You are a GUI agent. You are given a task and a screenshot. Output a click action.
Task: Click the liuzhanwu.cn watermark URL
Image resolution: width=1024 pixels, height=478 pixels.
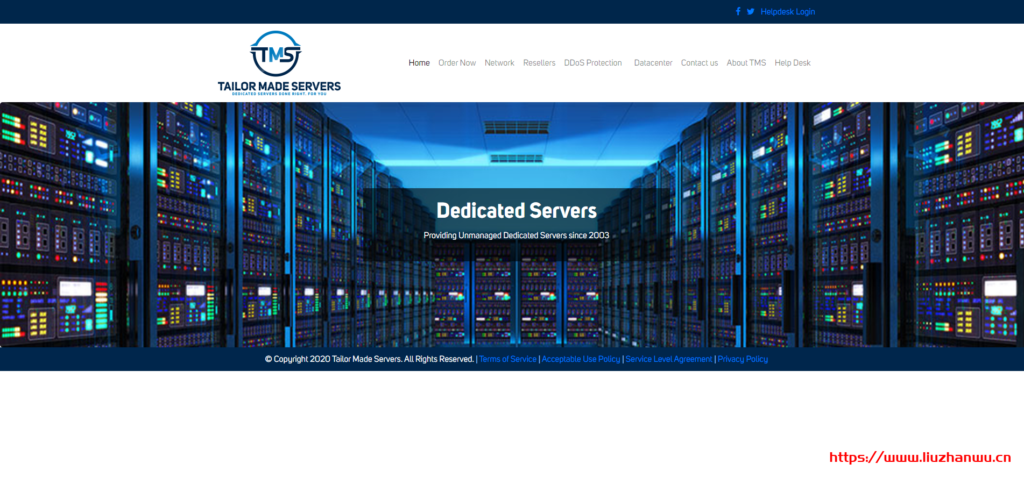click(921, 457)
